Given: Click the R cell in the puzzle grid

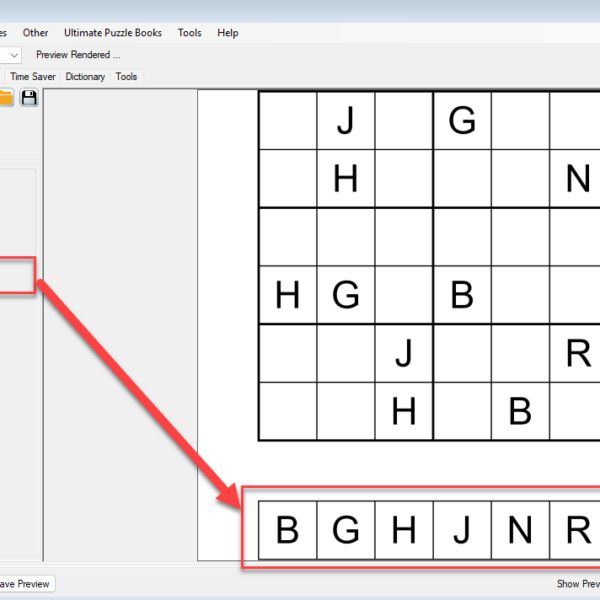Looking at the screenshot, I should tap(577, 353).
